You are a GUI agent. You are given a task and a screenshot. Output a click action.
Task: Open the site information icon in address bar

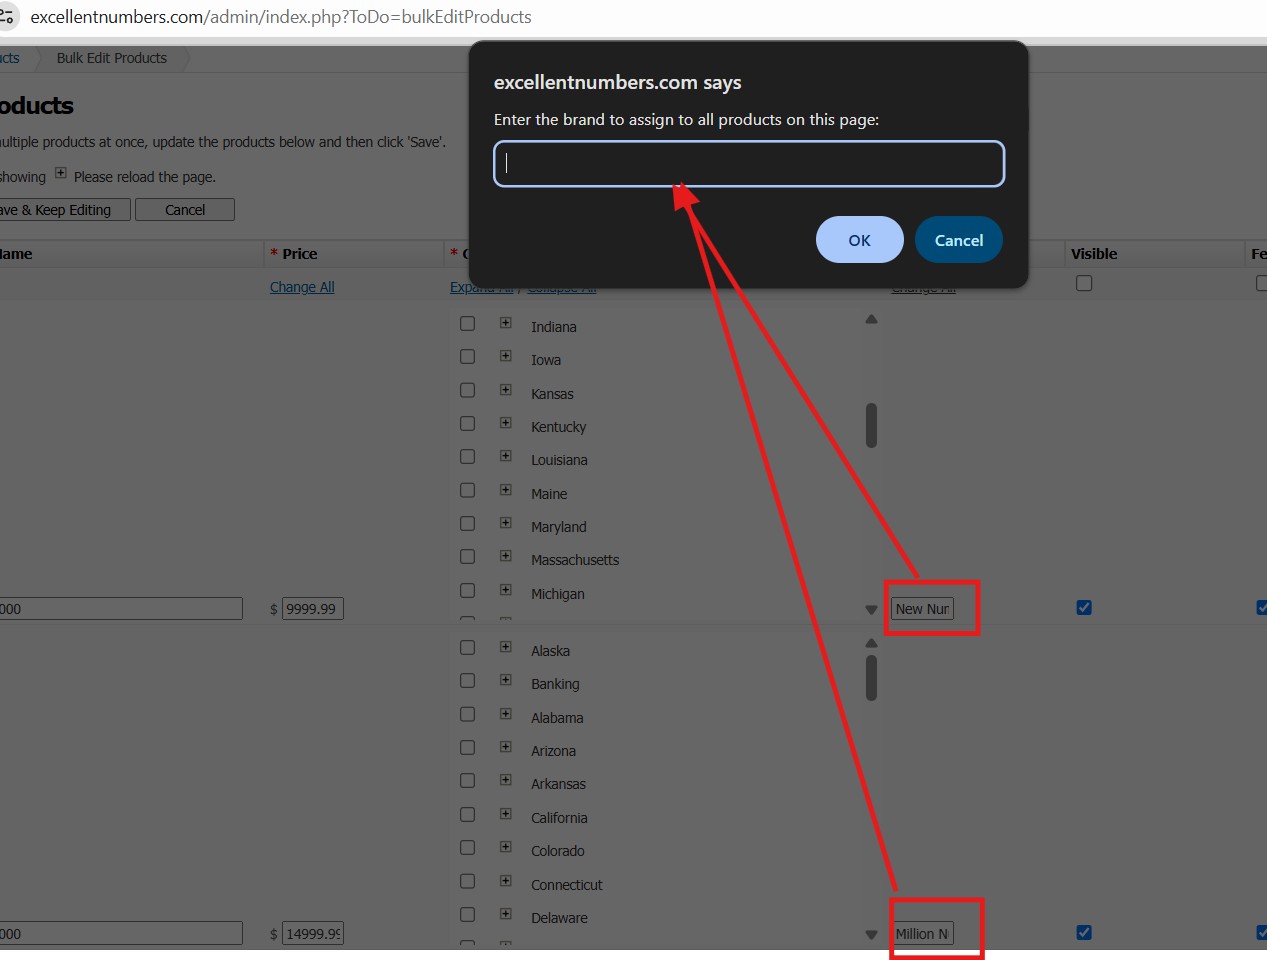[6, 16]
